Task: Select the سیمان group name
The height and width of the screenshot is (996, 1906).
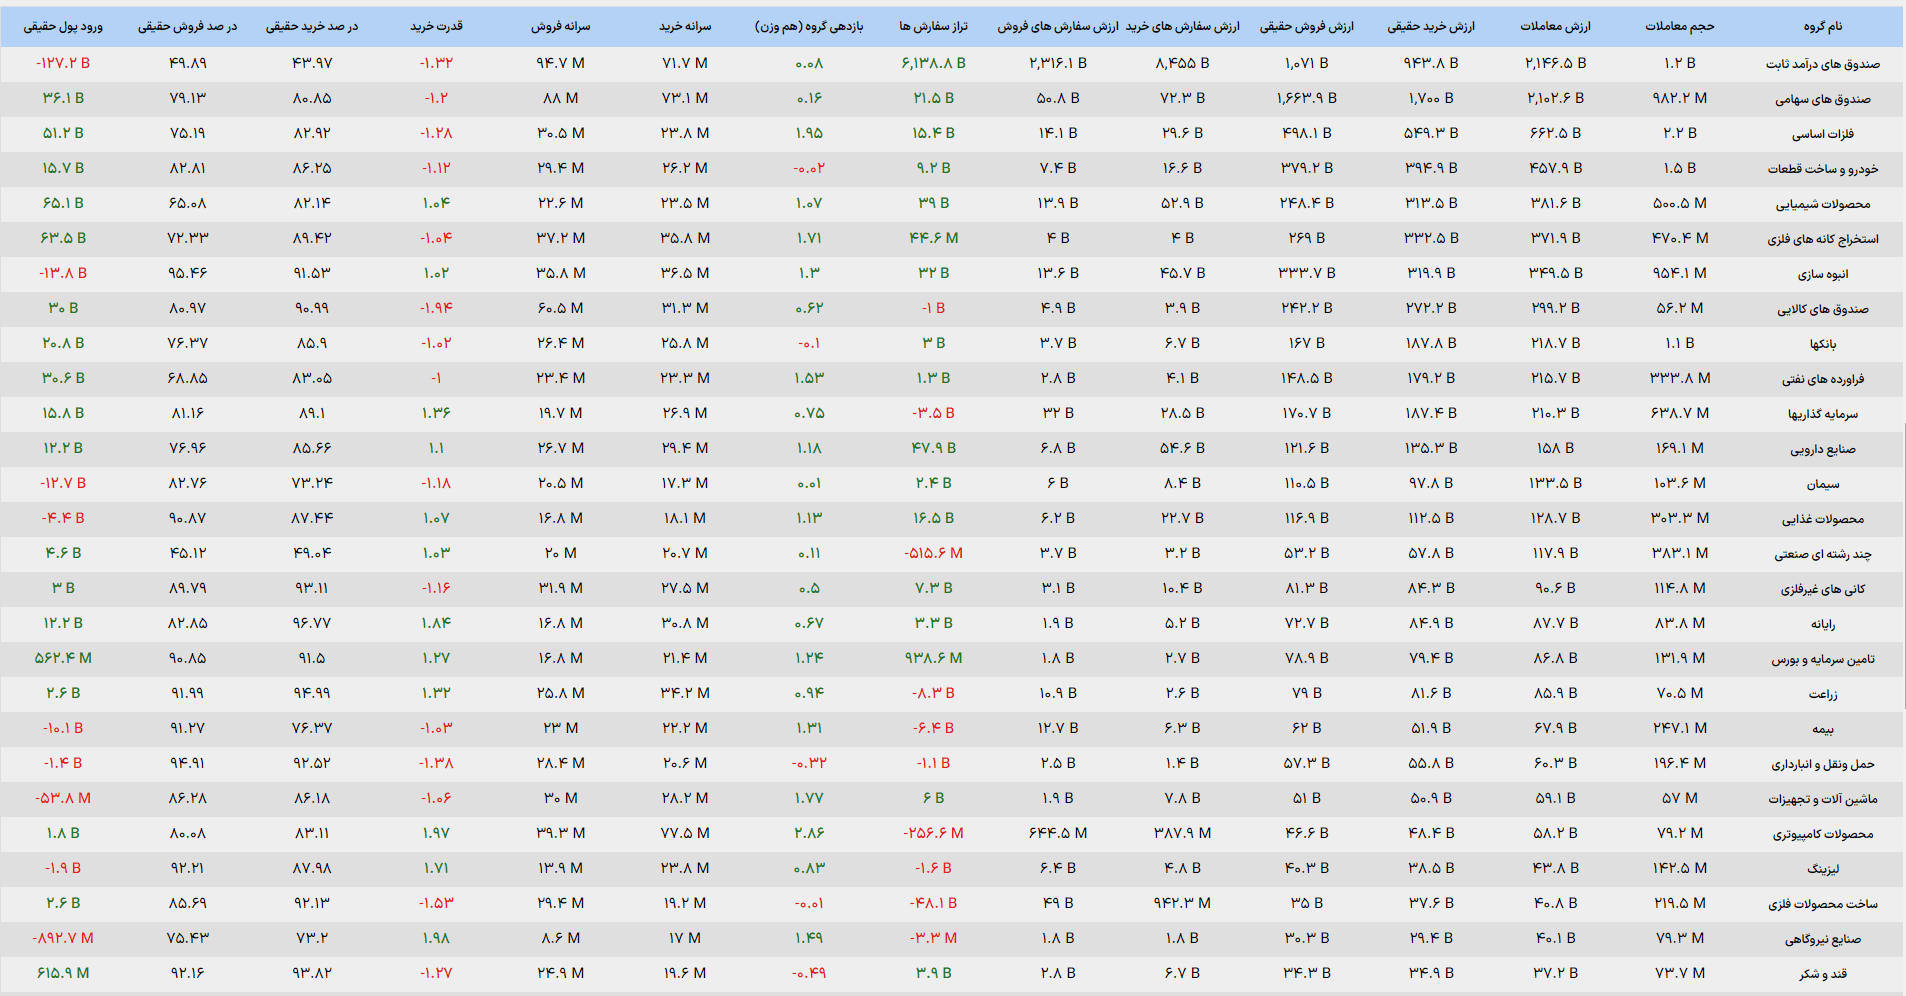Action: [1822, 484]
